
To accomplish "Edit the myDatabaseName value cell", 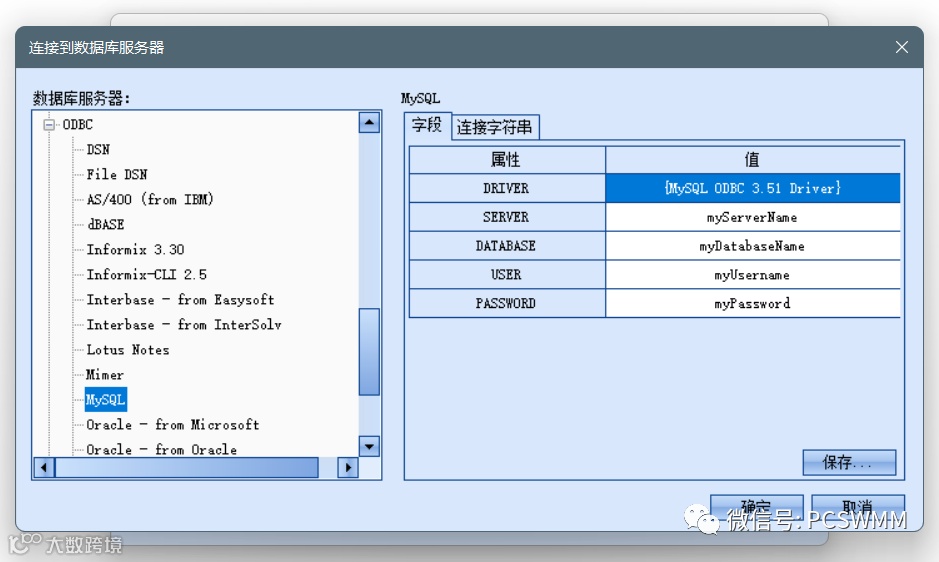I will pyautogui.click(x=752, y=246).
